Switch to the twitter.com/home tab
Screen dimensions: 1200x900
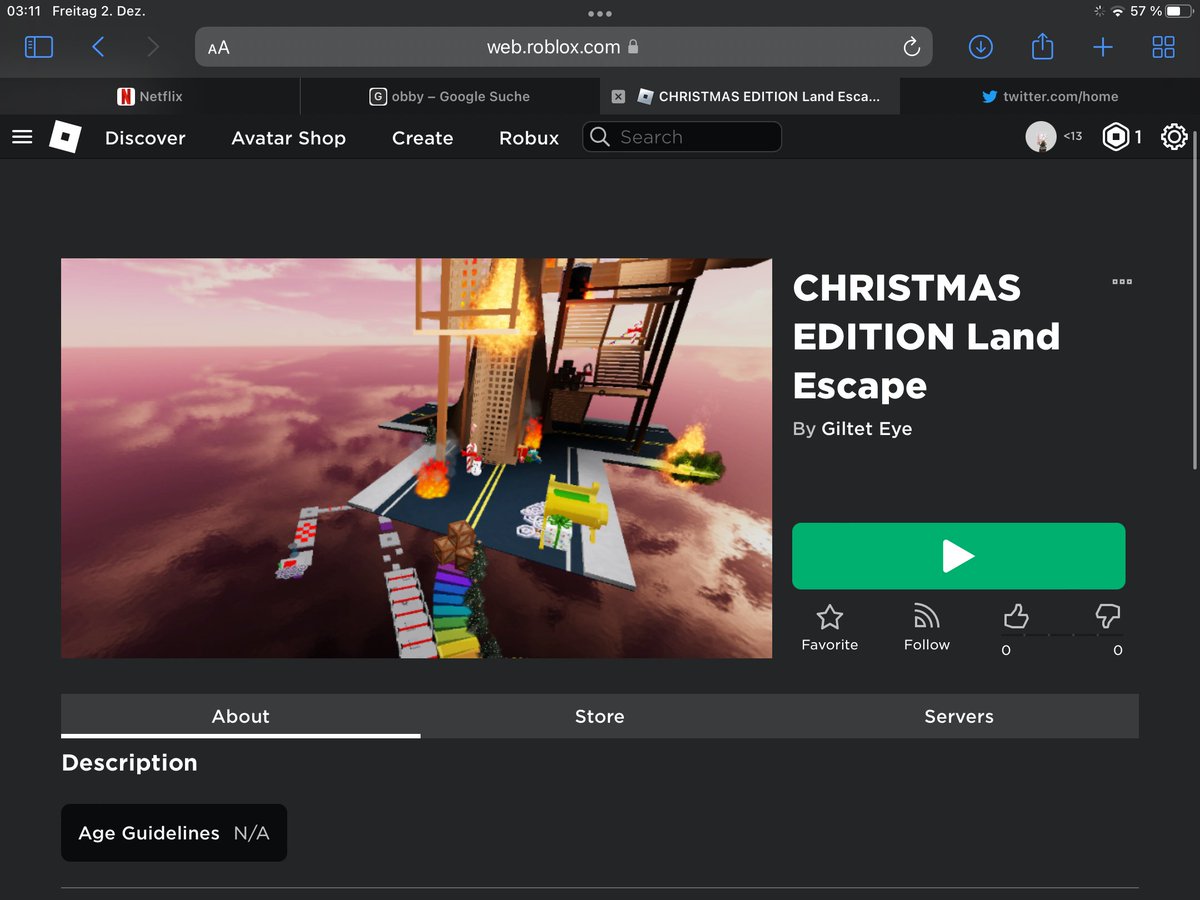(x=1050, y=97)
